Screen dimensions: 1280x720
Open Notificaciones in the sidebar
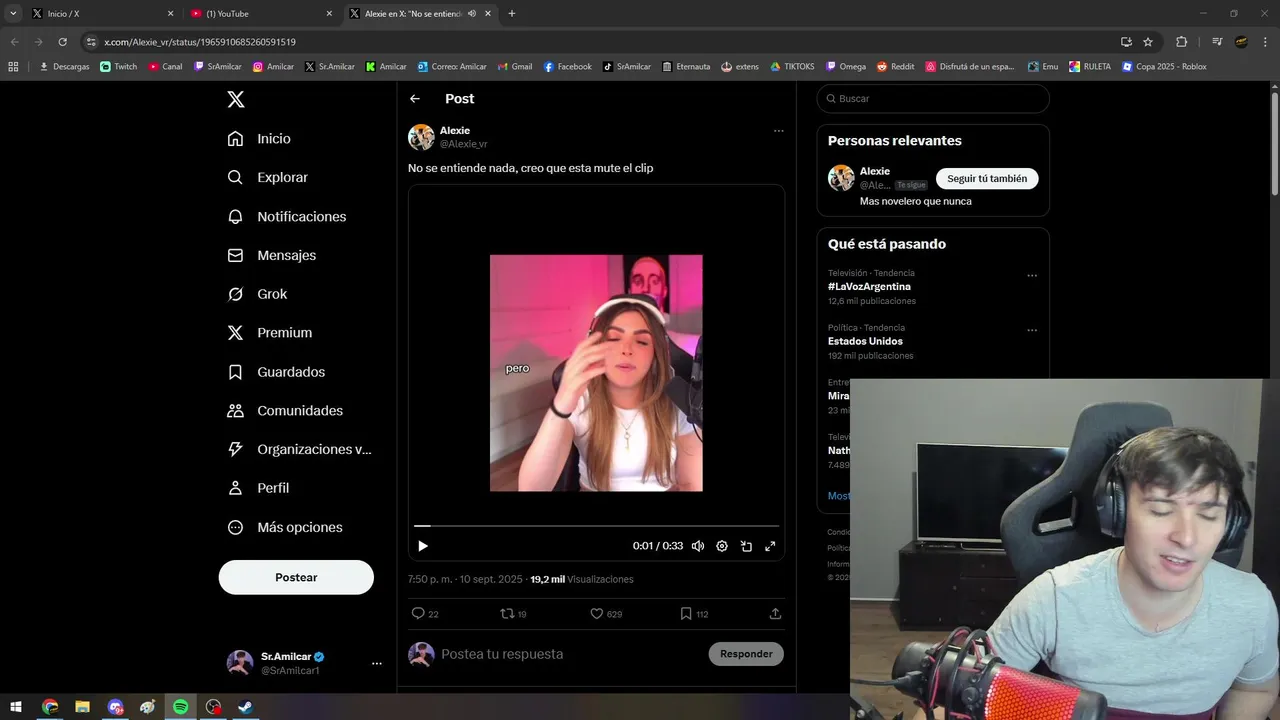[x=287, y=217]
